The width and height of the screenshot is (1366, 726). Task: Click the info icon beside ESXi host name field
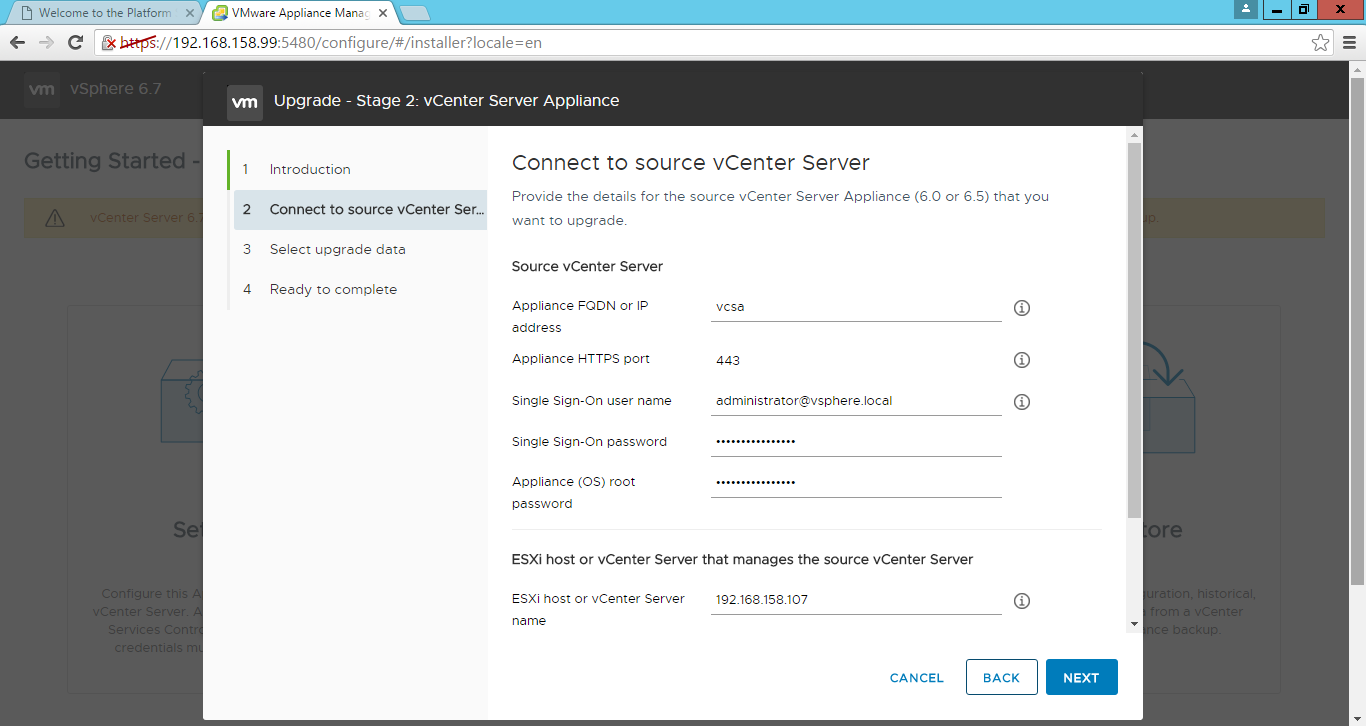tap(1021, 601)
